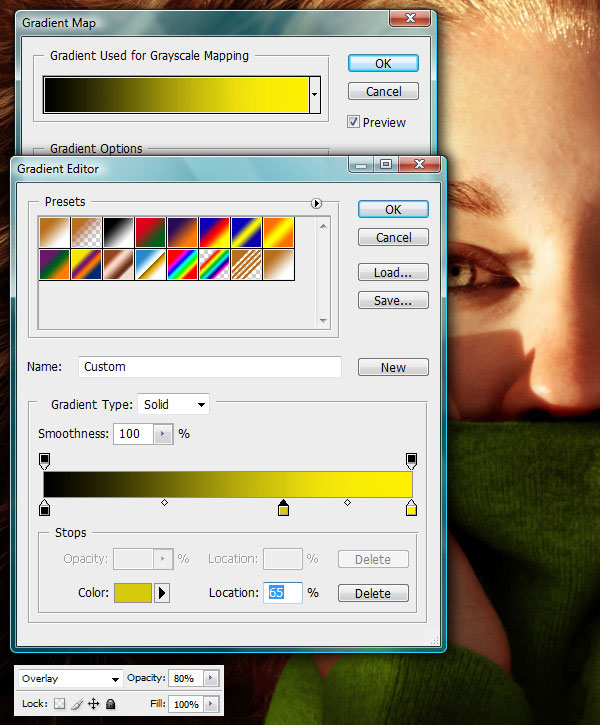Open the layer Opacity slider arrow
600x725 pixels.
[211, 678]
